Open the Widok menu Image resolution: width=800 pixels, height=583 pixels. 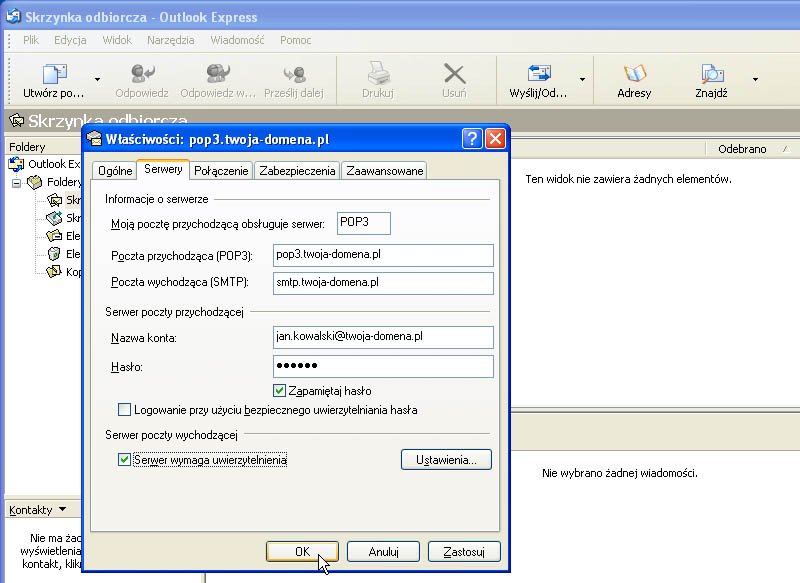(117, 40)
